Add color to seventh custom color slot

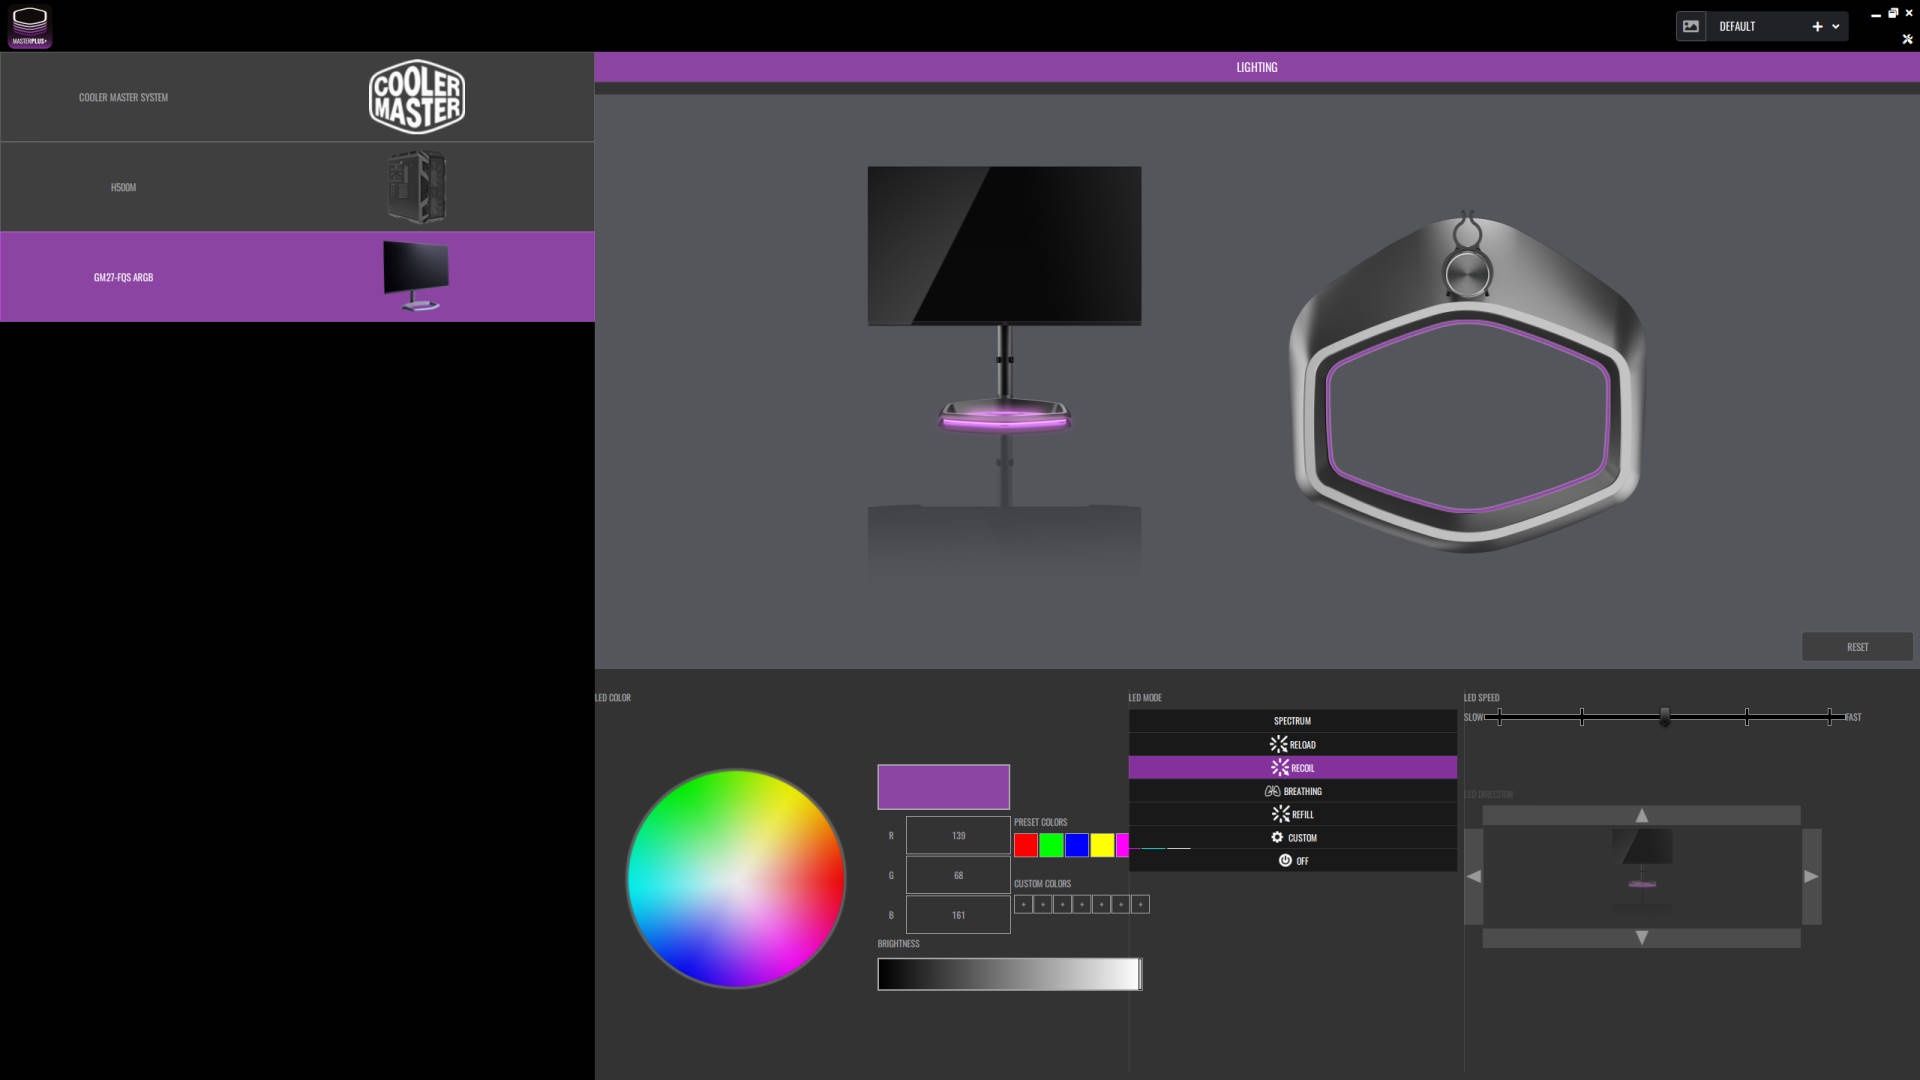[1140, 904]
